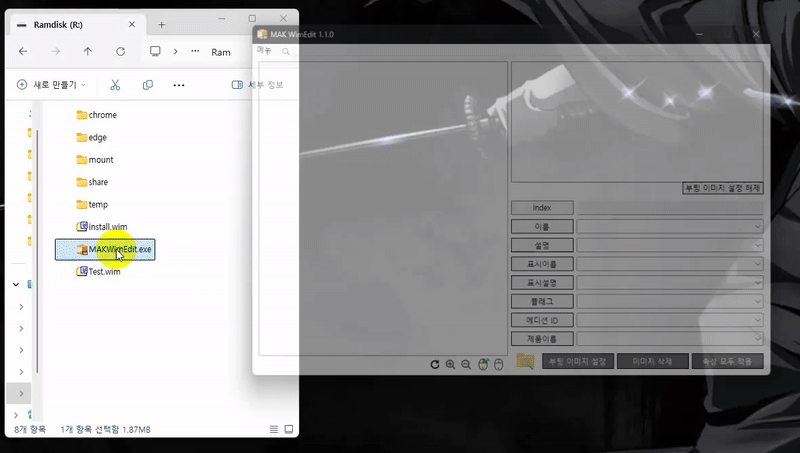
Task: Cut the selected file with scissors icon
Action: point(115,85)
